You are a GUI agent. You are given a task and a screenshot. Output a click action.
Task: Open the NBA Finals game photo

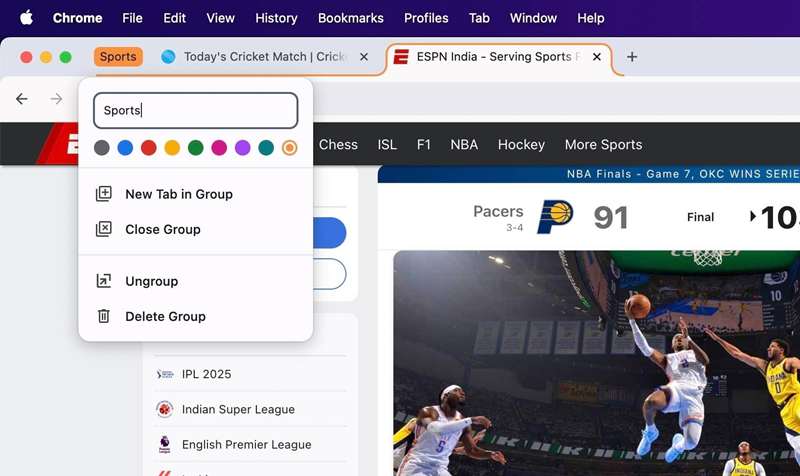(x=596, y=363)
